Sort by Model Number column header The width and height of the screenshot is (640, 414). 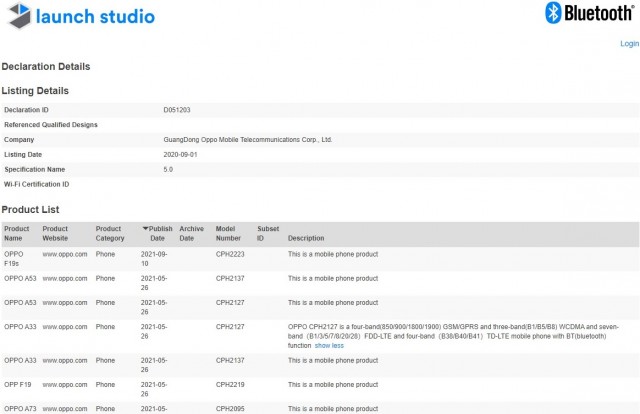(x=229, y=234)
